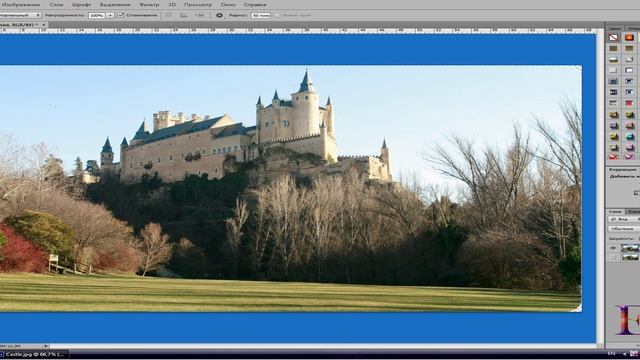640x360 pixels.
Task: Toggle the Сглаживание checkbox
Action: click(121, 15)
